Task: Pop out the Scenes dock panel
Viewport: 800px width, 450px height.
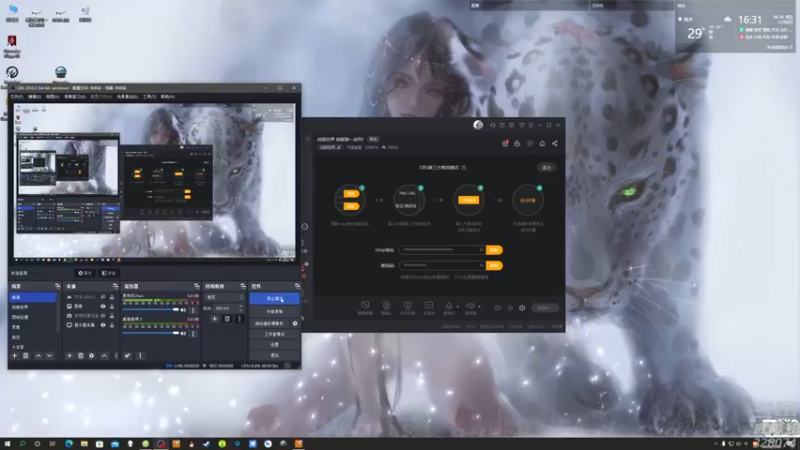Action: pyautogui.click(x=57, y=286)
